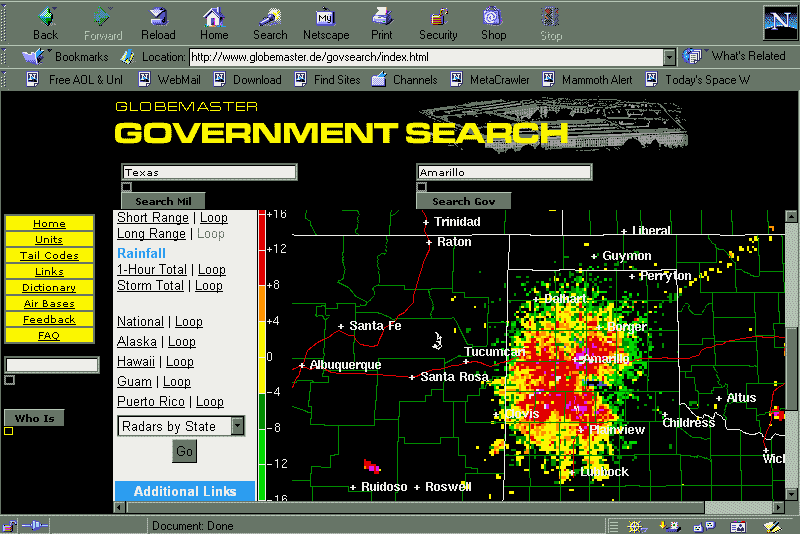The image size is (800, 534).
Task: Open the Today's Space W bookmark
Action: coord(697,80)
